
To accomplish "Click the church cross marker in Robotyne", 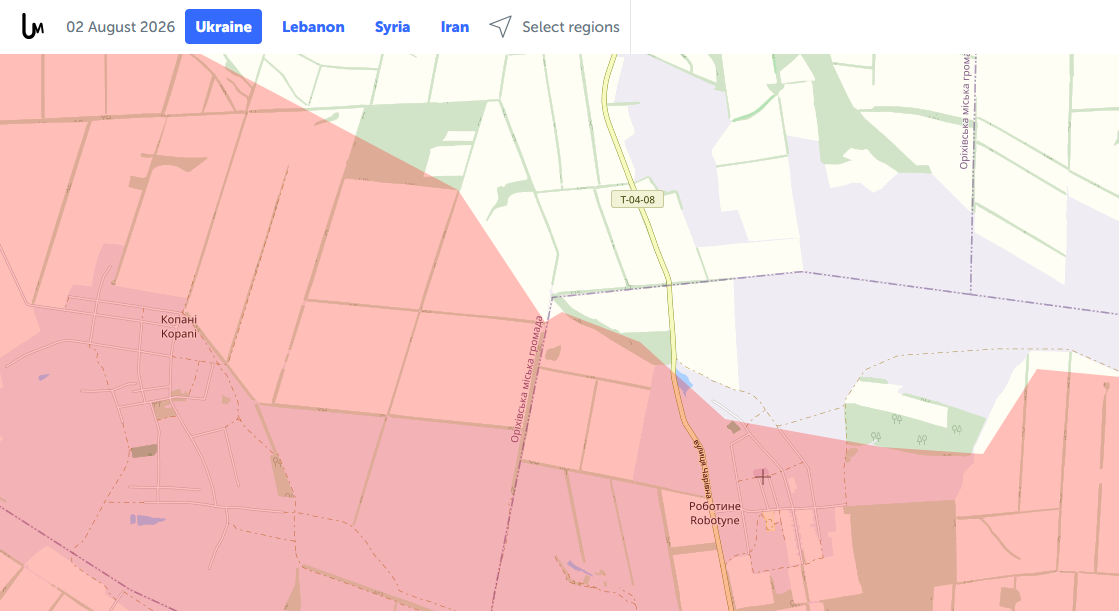I will click(x=763, y=476).
